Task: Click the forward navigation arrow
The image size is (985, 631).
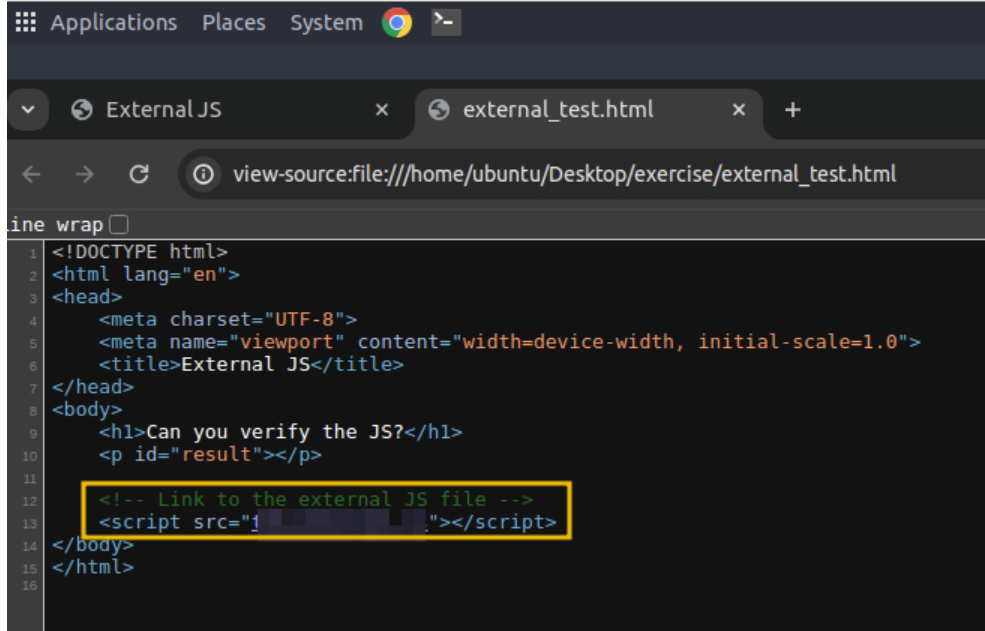Action: [x=85, y=174]
